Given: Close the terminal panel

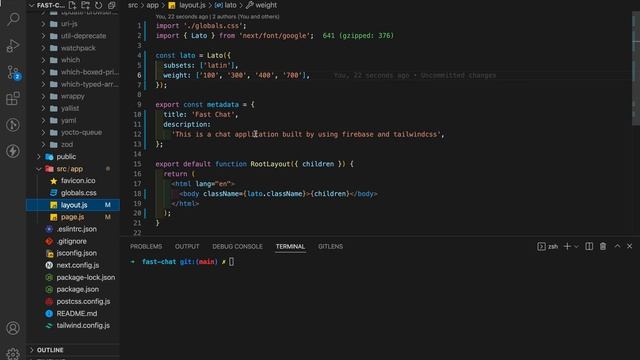Looking at the screenshot, I should [629, 246].
